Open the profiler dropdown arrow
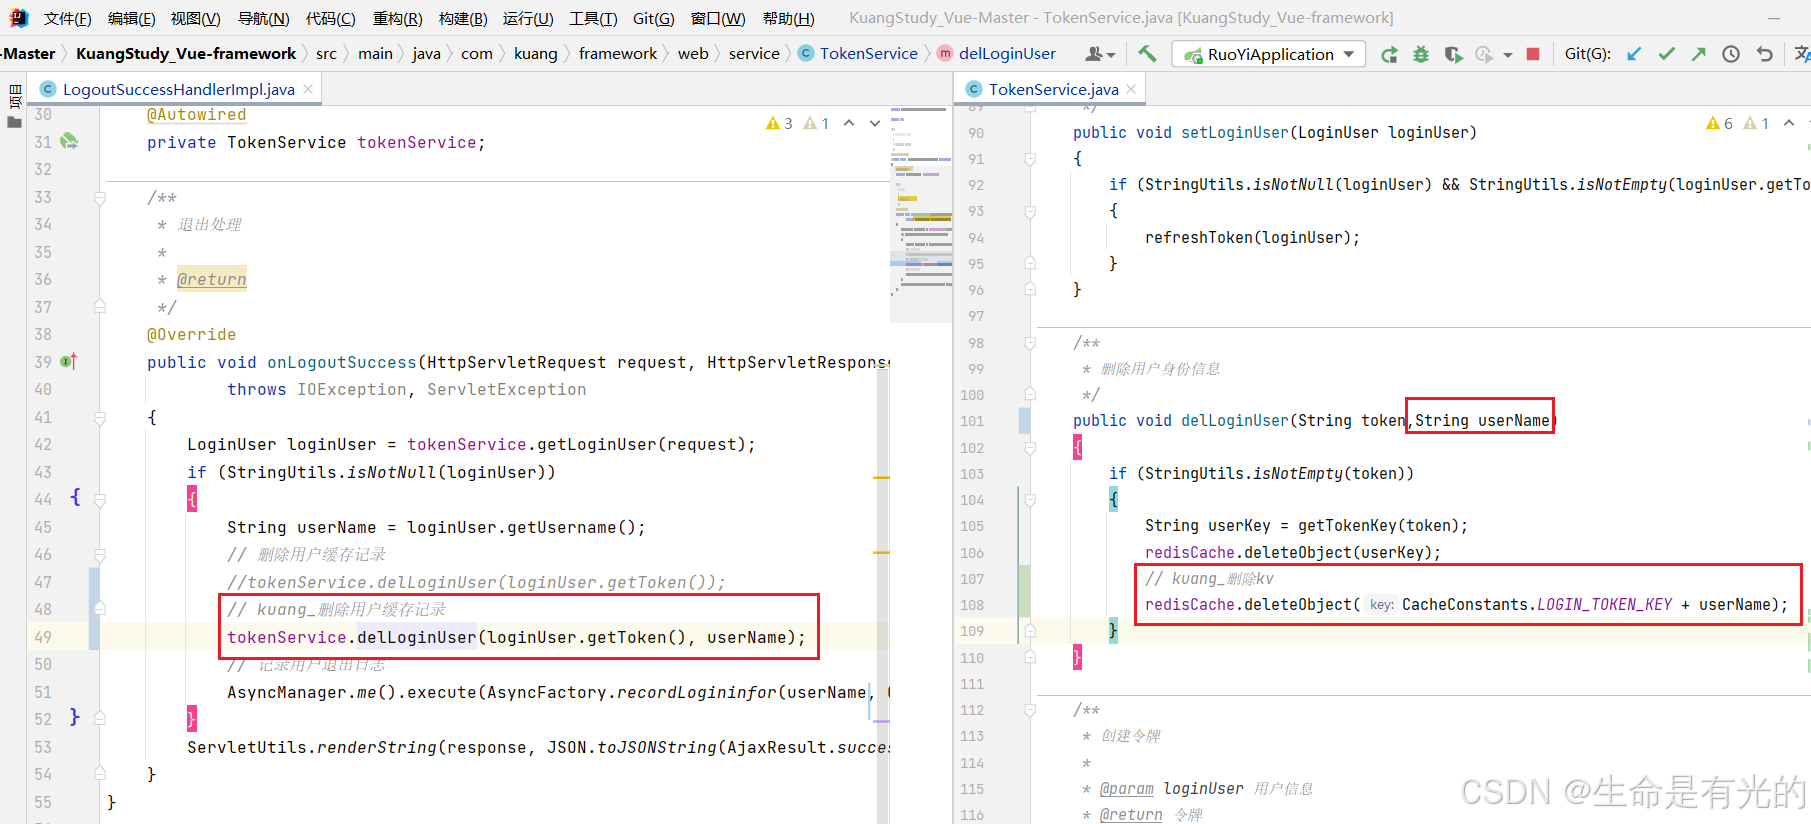Viewport: 1811px width, 824px height. tap(1508, 55)
